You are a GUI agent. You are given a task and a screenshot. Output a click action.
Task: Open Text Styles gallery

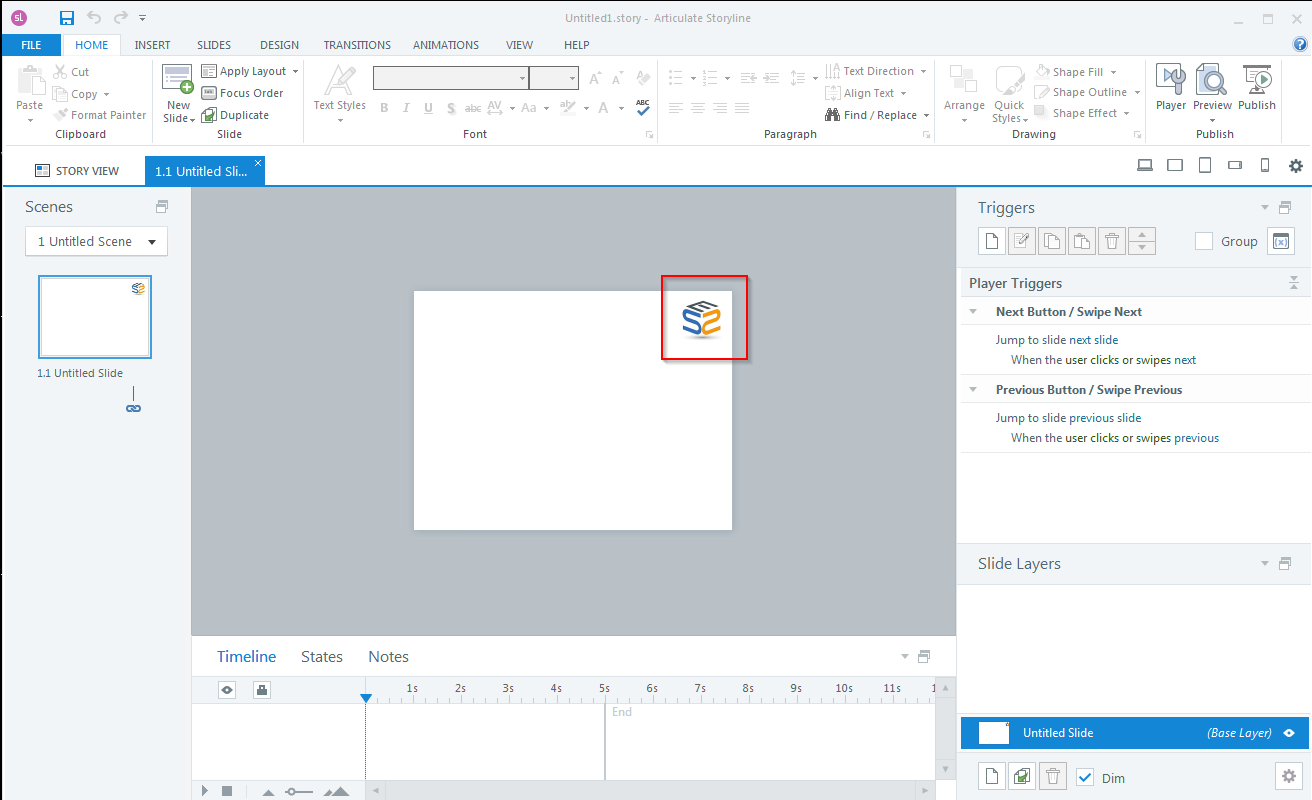pos(340,94)
